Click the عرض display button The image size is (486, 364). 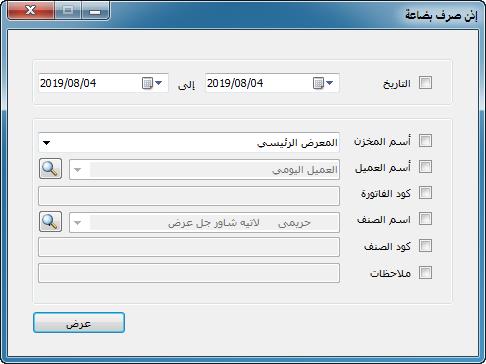79,323
